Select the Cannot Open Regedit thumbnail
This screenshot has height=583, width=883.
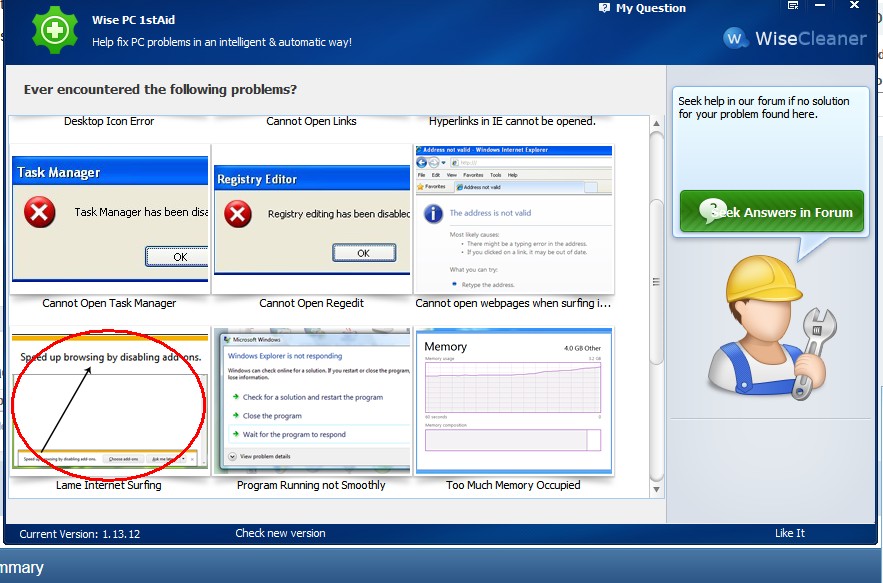312,219
